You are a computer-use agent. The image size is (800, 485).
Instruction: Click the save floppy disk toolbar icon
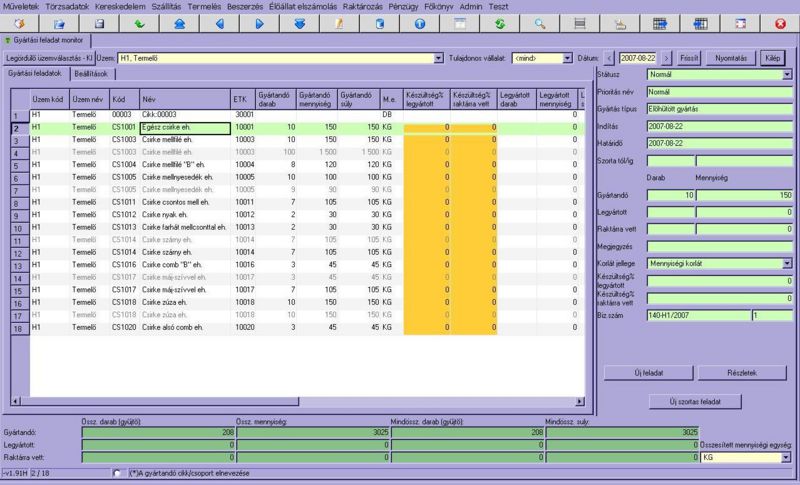tap(98, 22)
